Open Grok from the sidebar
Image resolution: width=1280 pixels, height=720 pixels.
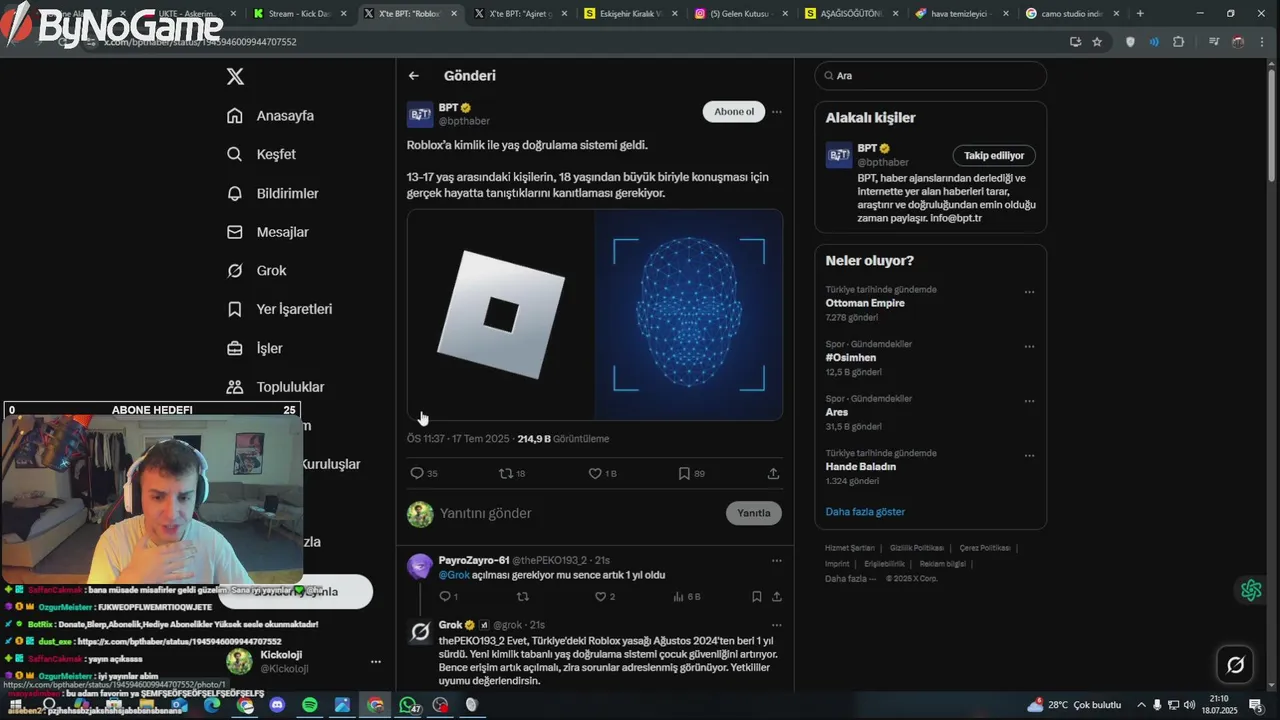pyautogui.click(x=257, y=271)
